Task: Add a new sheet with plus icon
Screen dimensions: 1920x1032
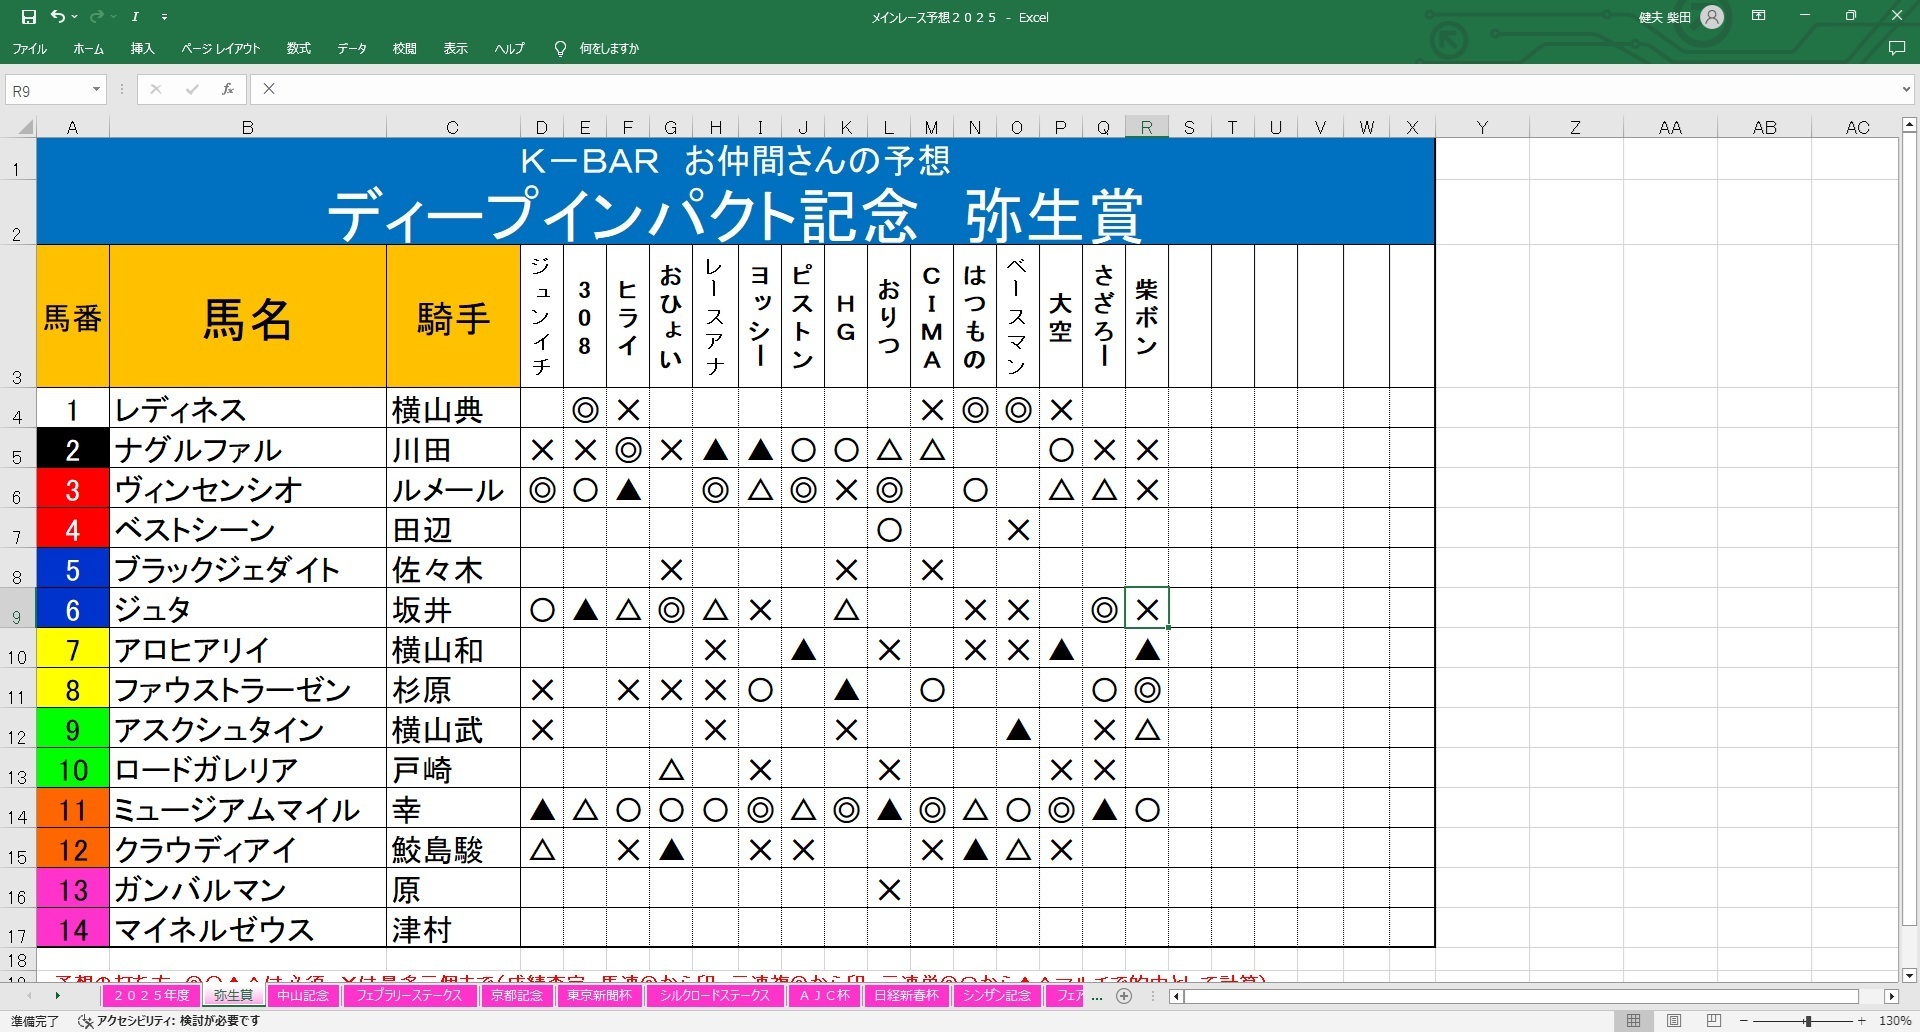Action: (1124, 996)
